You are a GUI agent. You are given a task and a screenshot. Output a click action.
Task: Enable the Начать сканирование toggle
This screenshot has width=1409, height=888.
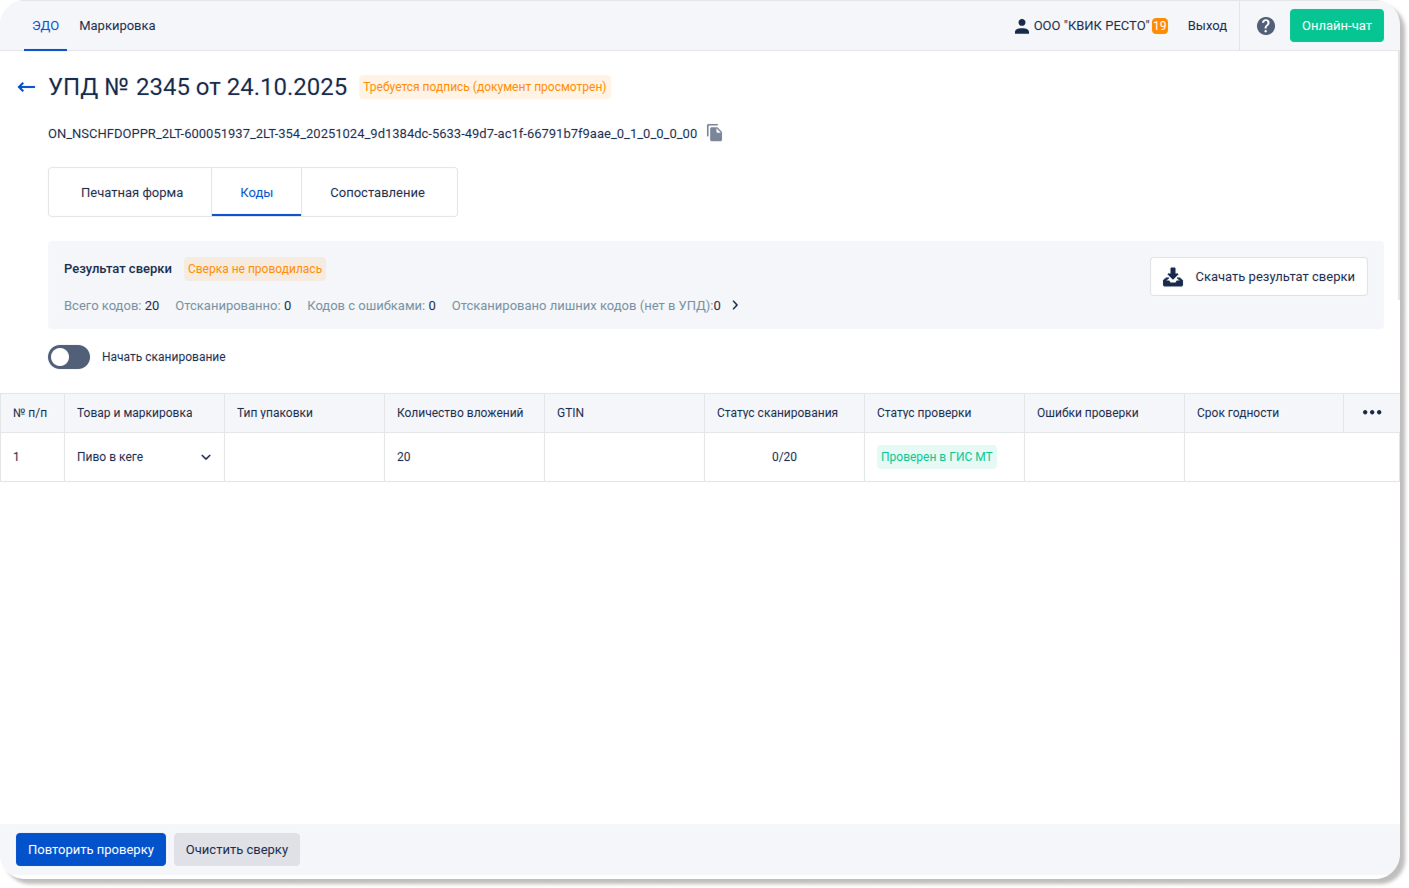pos(69,357)
